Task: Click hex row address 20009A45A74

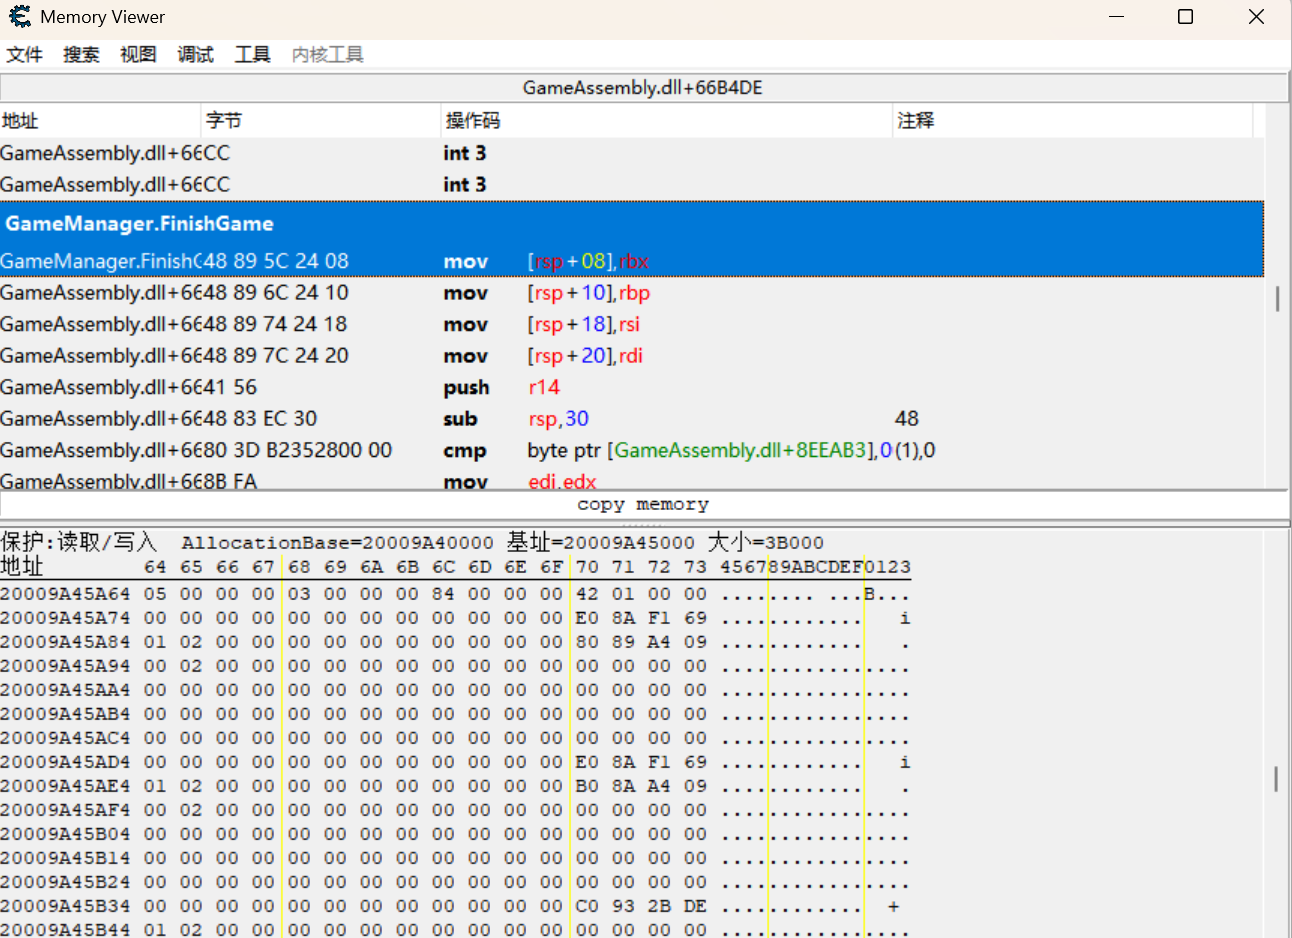Action: coord(65,618)
